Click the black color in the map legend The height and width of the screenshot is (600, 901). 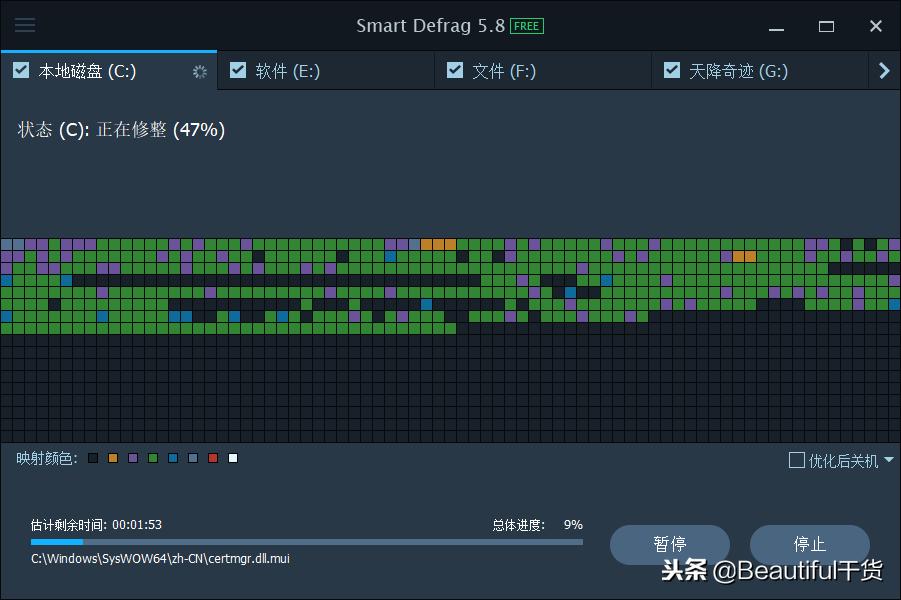tap(92, 458)
